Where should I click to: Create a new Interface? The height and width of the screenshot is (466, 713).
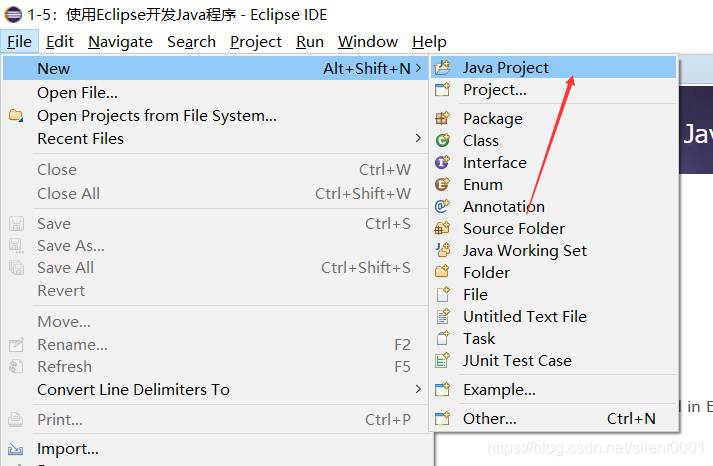pyautogui.click(x=553, y=162)
